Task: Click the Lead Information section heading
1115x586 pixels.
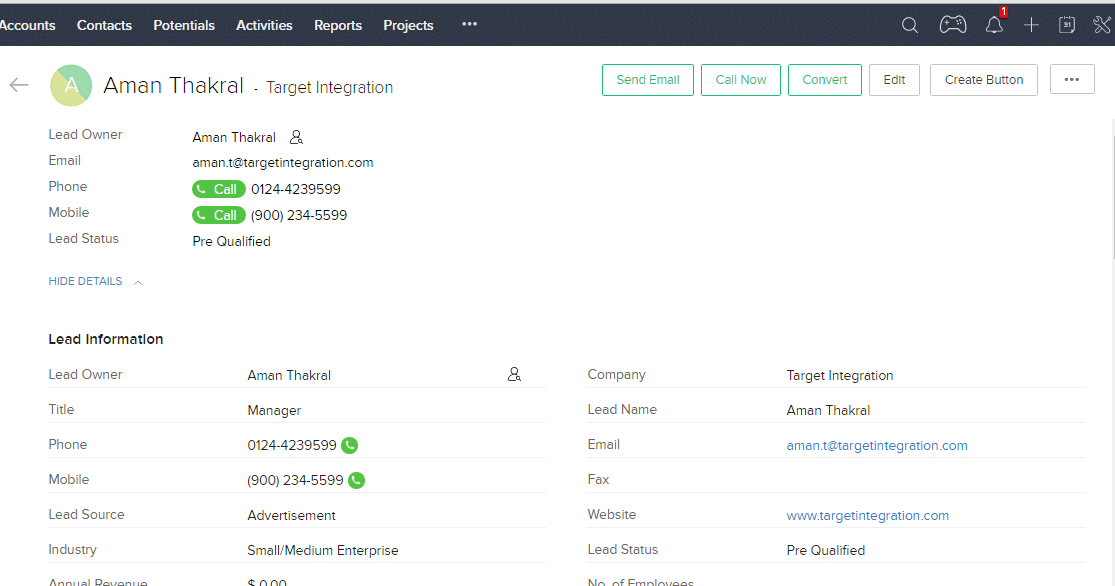Action: [x=106, y=339]
